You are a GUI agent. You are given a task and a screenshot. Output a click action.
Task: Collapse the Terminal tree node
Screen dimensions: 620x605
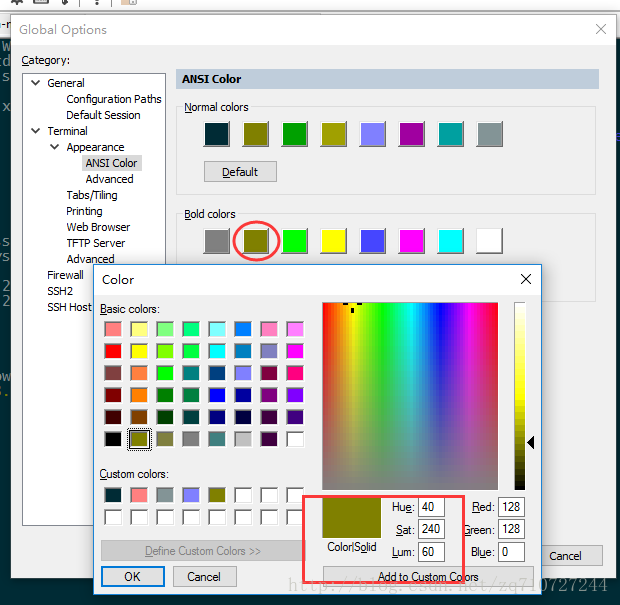pos(36,131)
